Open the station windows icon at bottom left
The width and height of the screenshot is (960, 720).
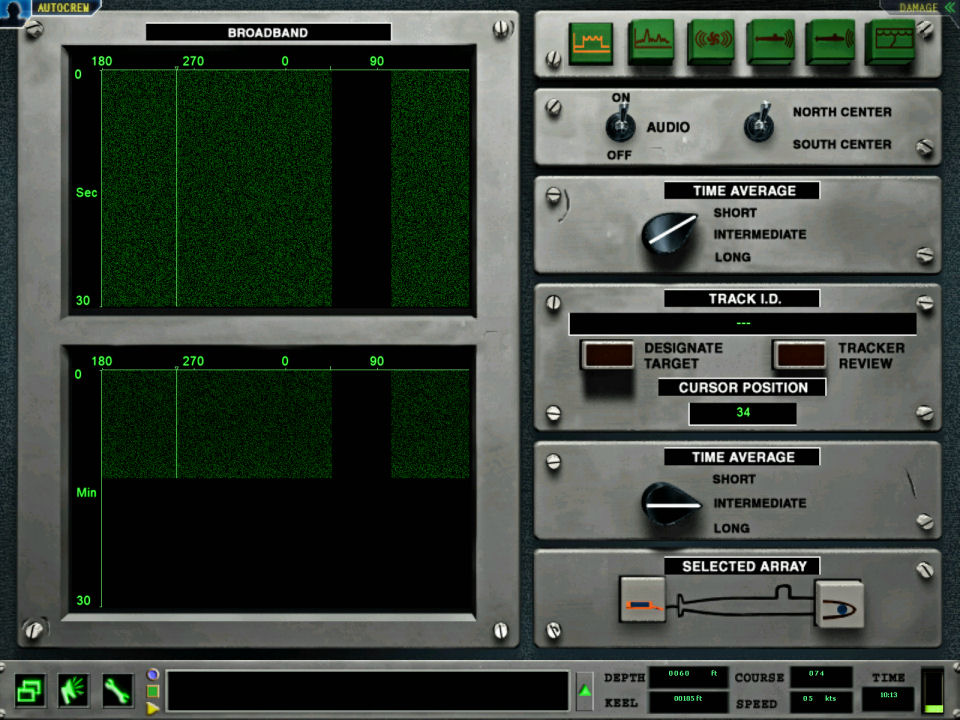pyautogui.click(x=30, y=689)
